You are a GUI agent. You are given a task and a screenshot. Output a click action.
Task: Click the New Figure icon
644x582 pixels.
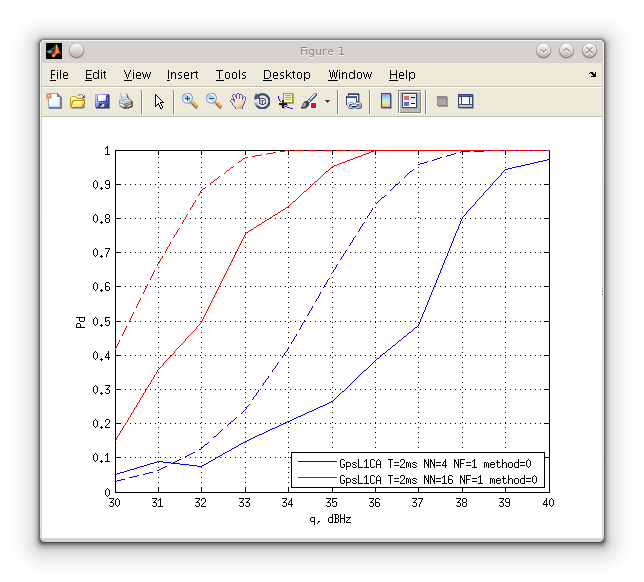tap(54, 101)
